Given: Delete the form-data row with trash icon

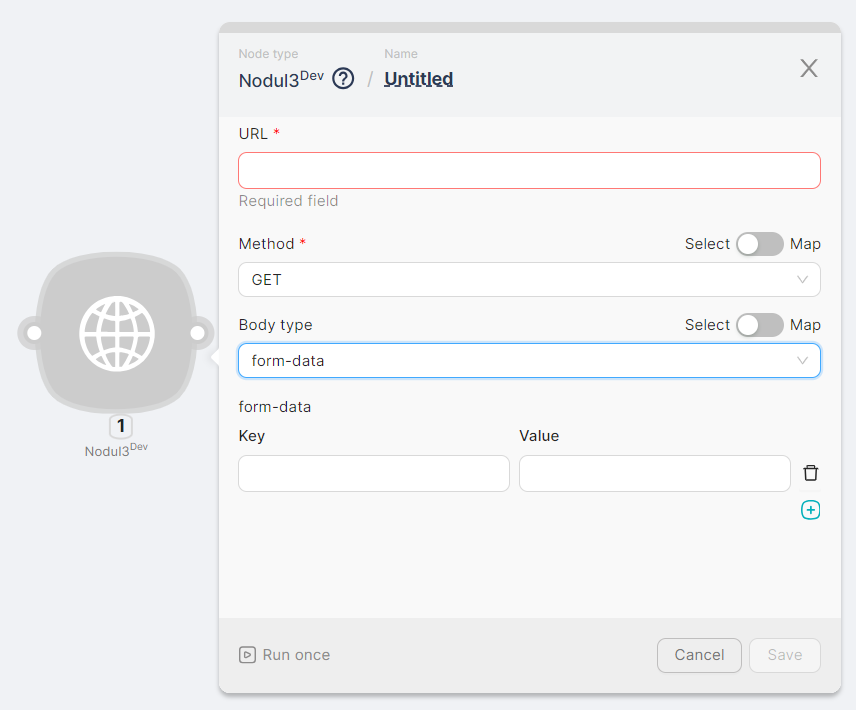Looking at the screenshot, I should 810,473.
